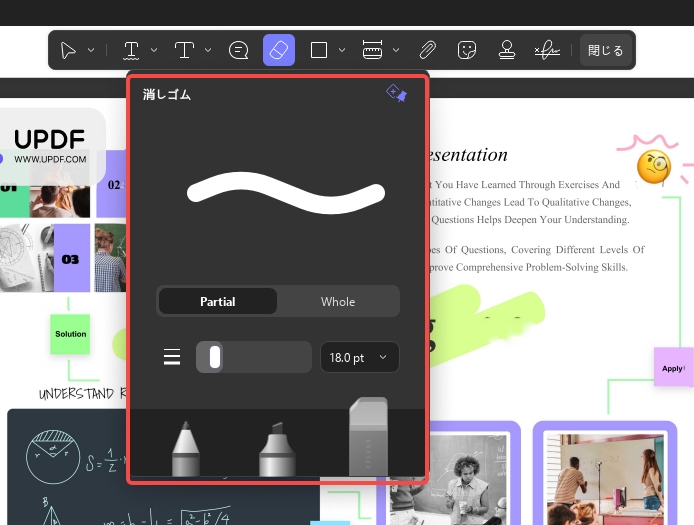Select the eraser tool in panel

pyautogui.click(x=368, y=436)
